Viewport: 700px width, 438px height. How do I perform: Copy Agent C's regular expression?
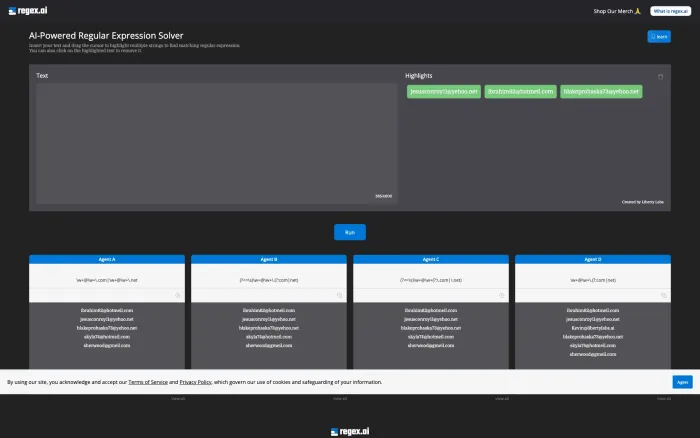pos(501,296)
